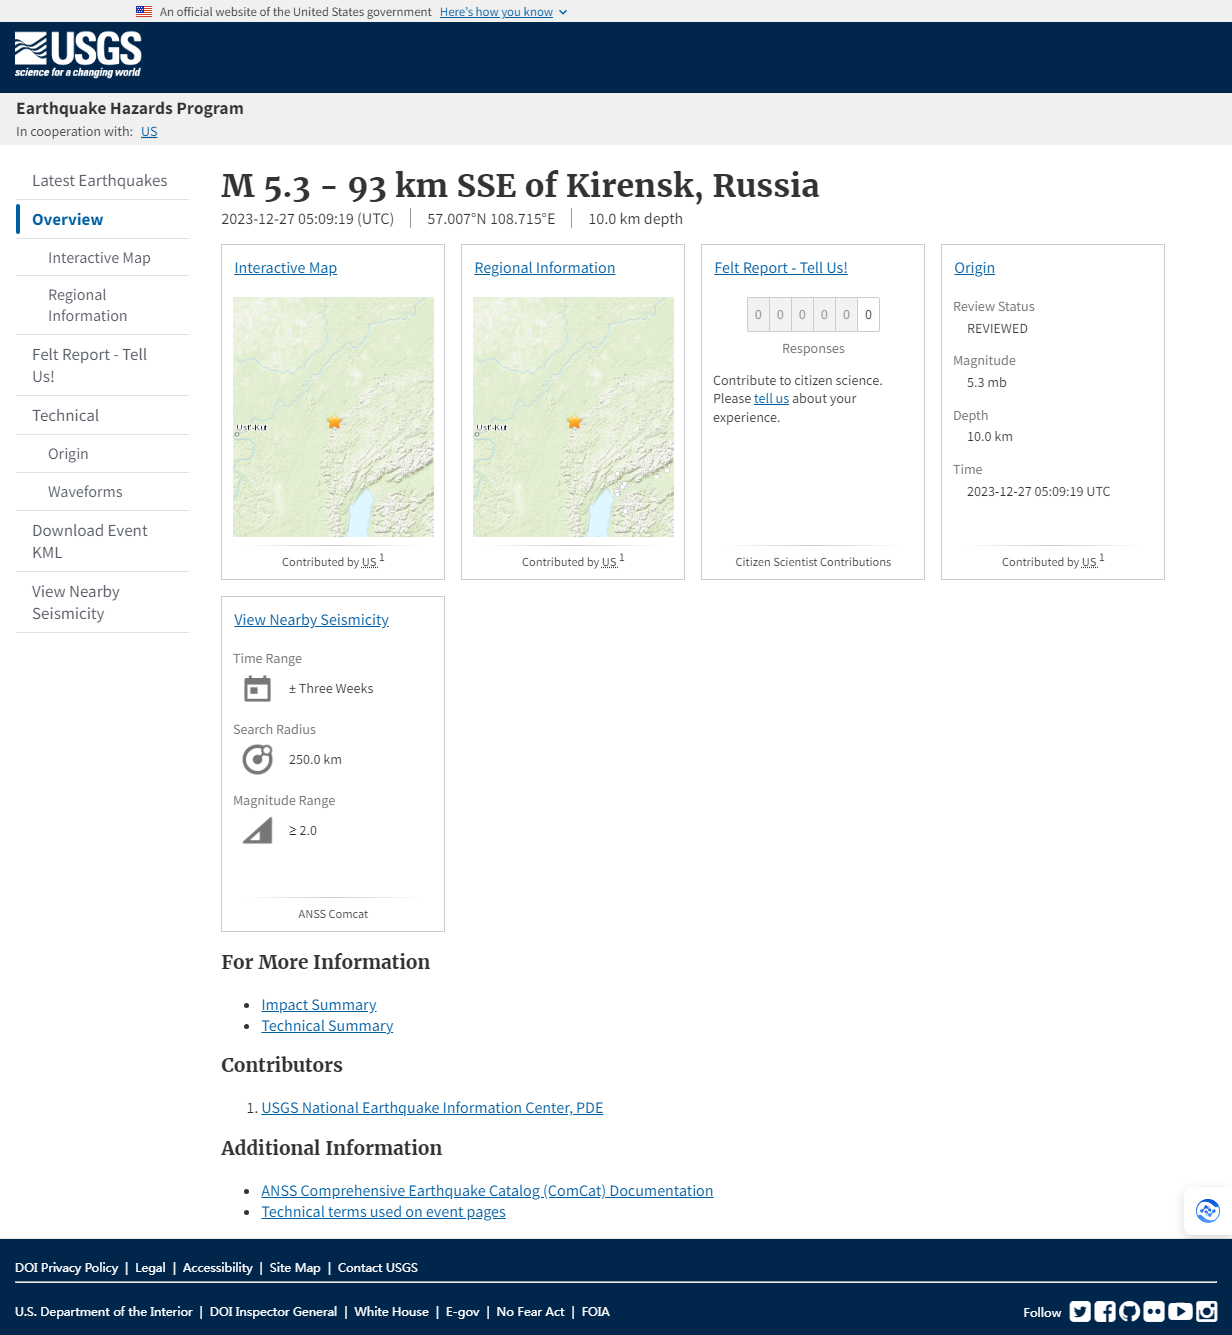Click the Magnitude Range triangle icon
This screenshot has width=1232, height=1335.
[x=257, y=831]
